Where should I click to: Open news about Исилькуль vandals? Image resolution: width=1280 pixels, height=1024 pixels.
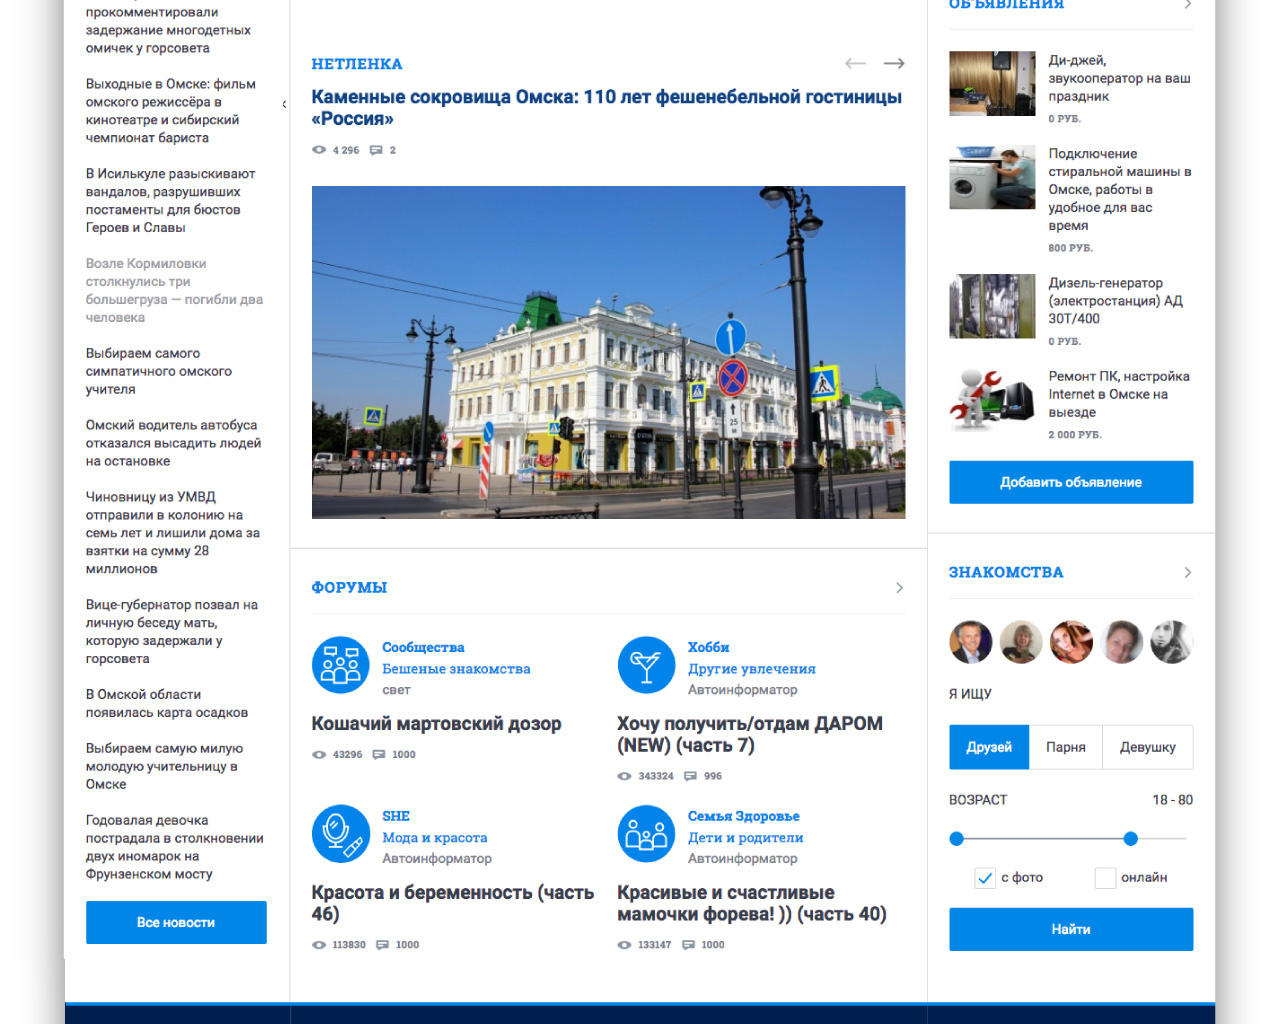171,201
